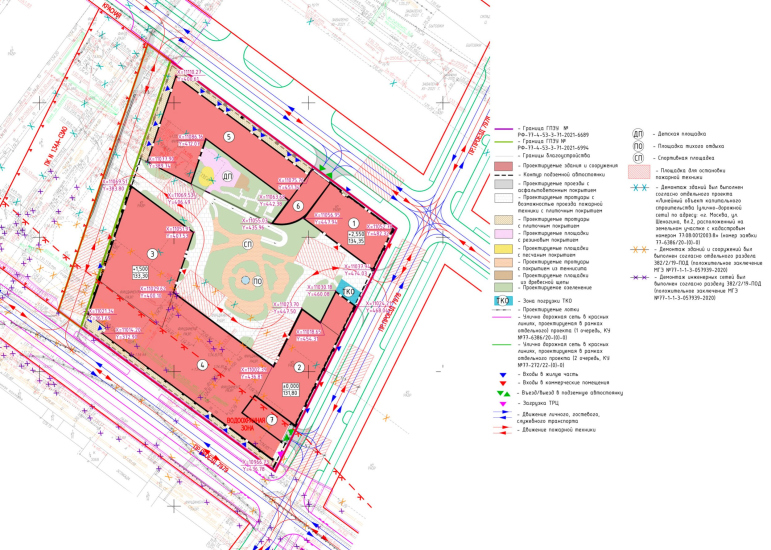
Task: Click building number 7 circle marker
Action: [271, 420]
